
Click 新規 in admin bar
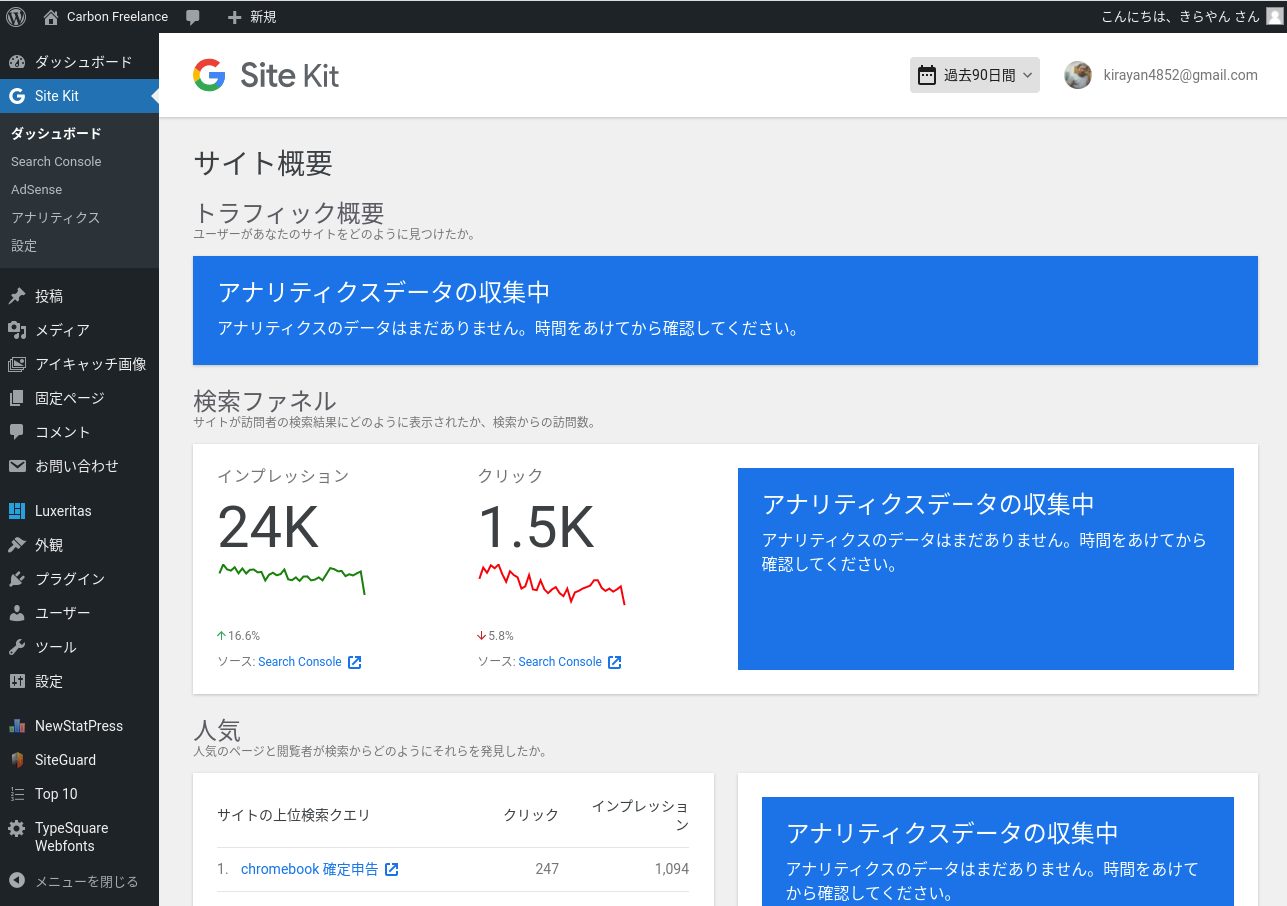(263, 17)
